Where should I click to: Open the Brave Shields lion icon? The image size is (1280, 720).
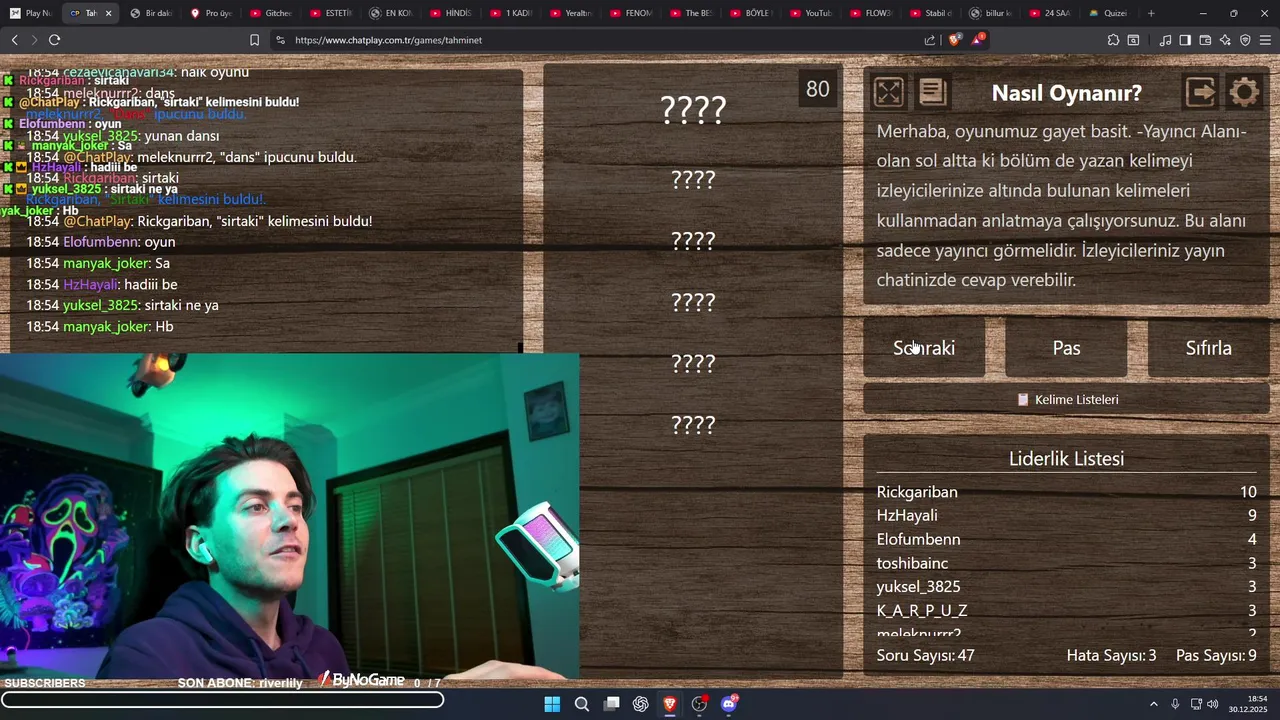click(x=955, y=40)
